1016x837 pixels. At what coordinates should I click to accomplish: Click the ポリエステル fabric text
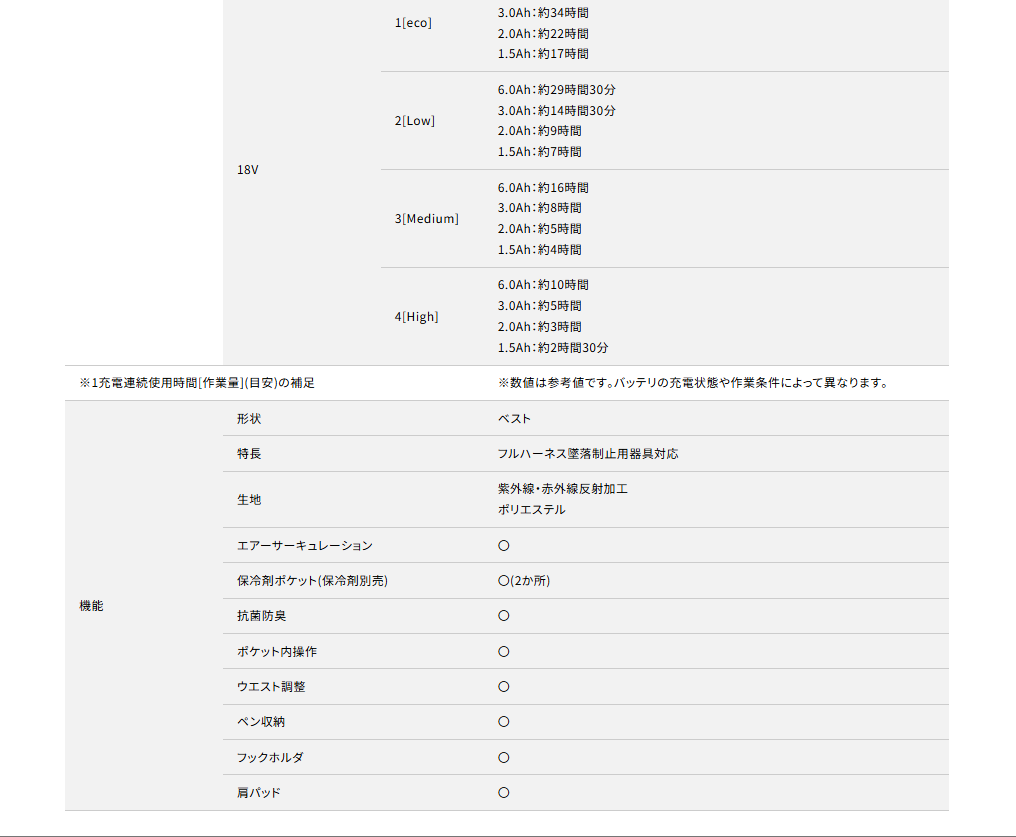coord(531,510)
